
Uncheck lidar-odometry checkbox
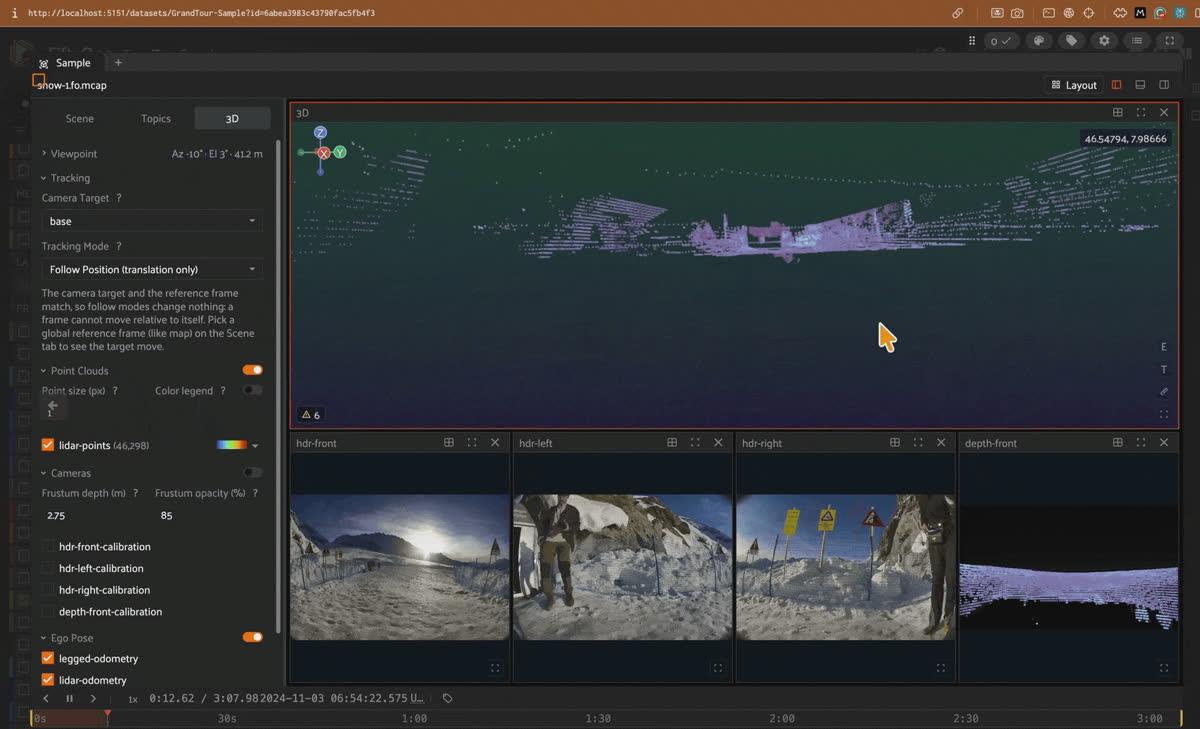click(x=47, y=680)
